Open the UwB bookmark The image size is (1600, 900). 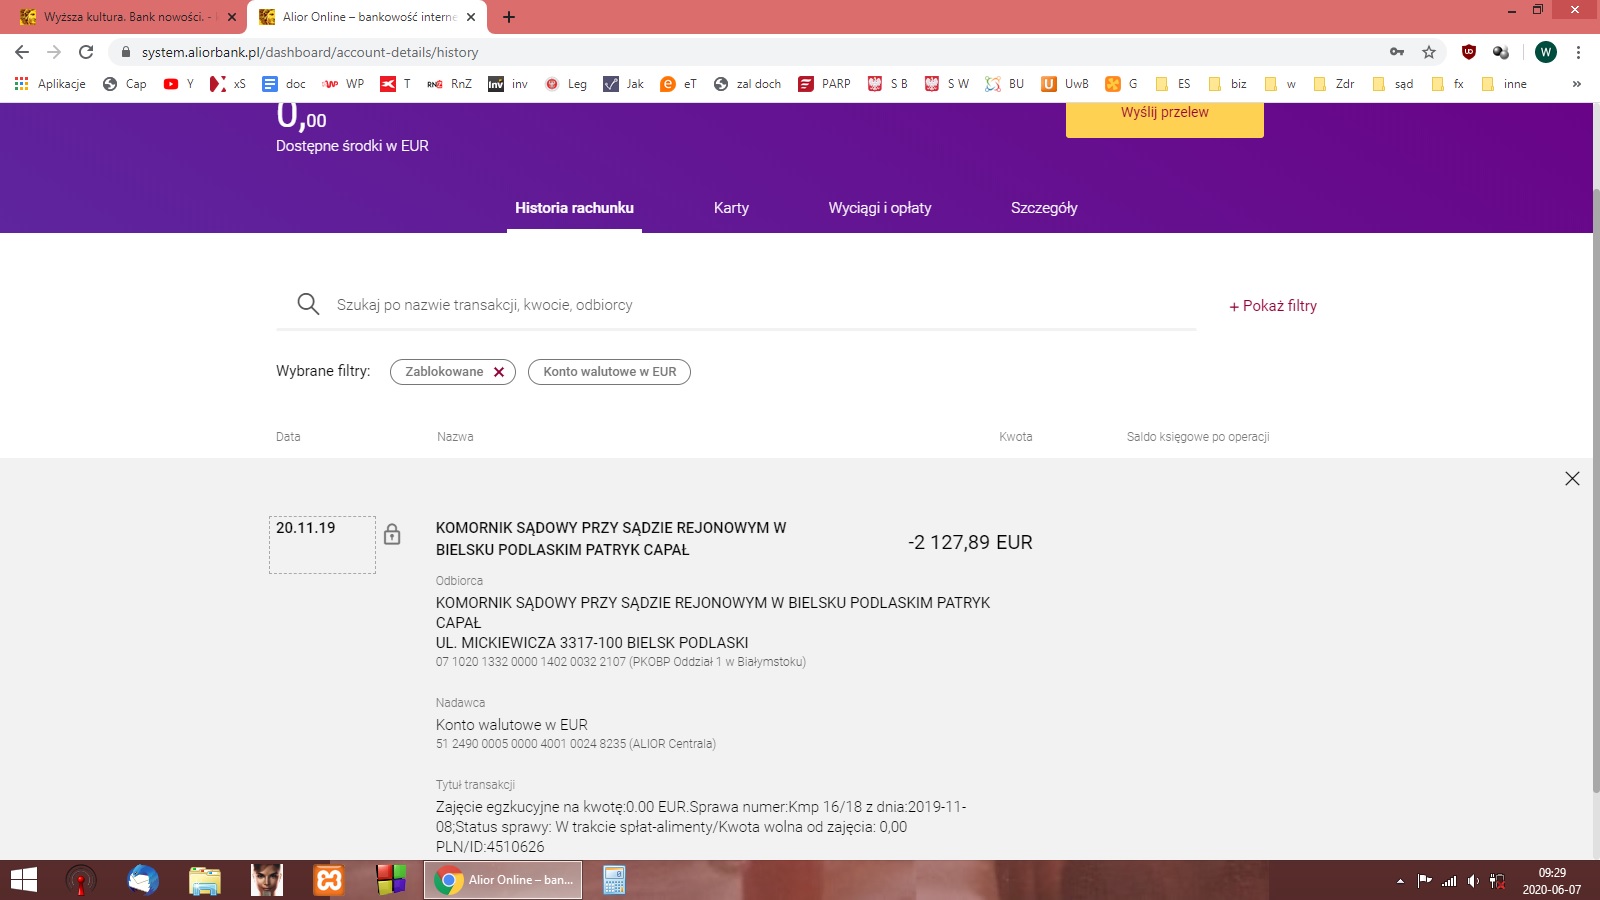(x=1065, y=84)
